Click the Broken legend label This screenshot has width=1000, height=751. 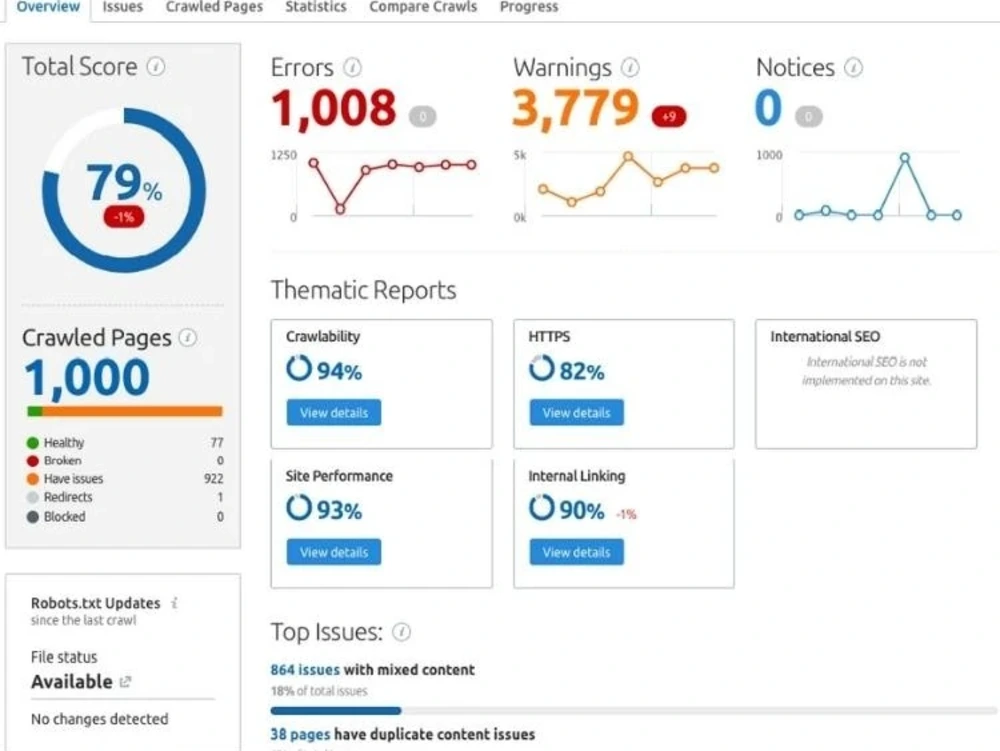(62, 460)
